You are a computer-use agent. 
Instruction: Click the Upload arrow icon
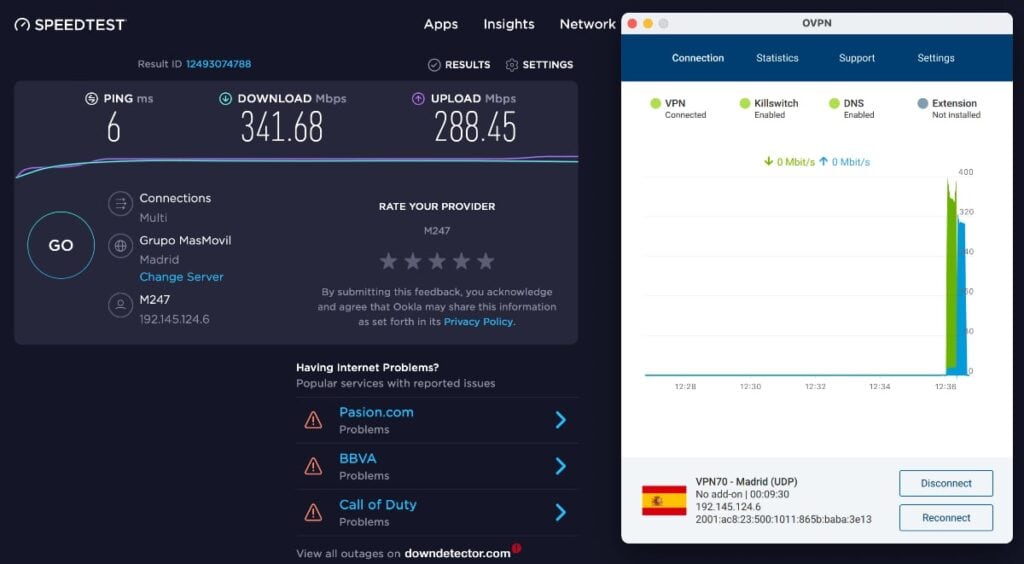click(418, 99)
